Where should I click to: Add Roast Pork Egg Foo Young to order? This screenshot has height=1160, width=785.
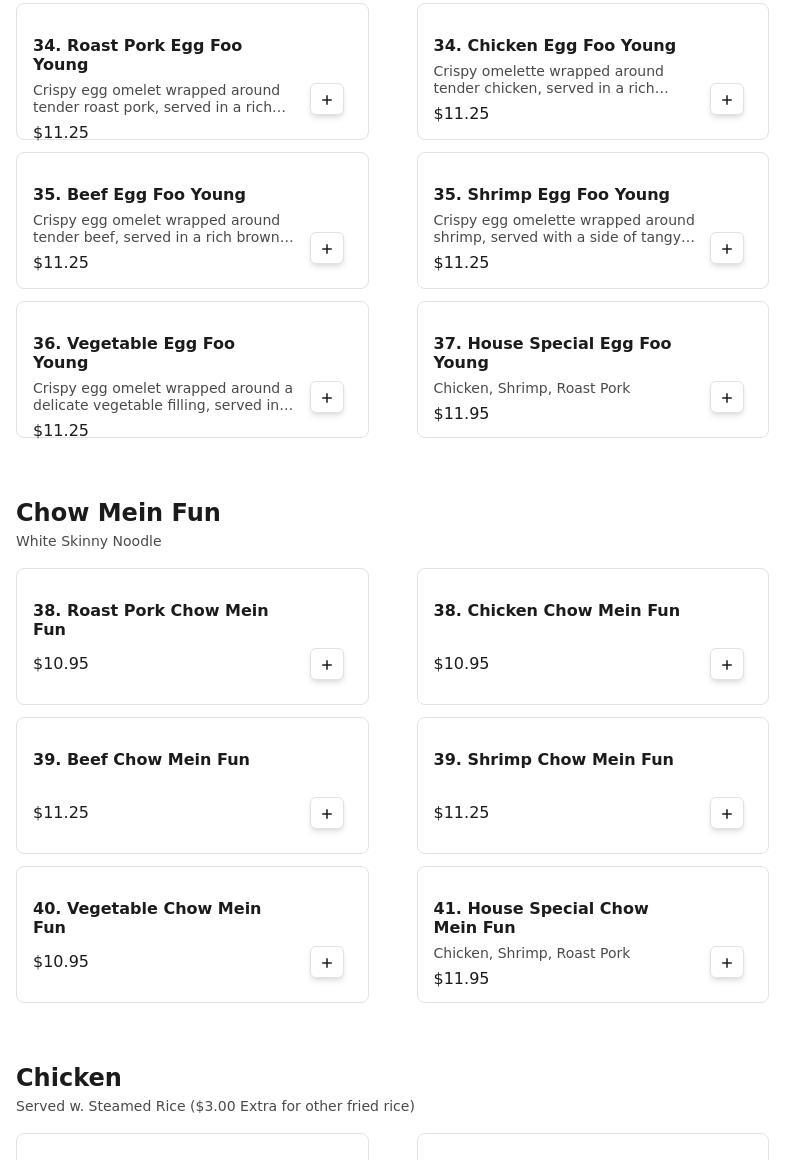pyautogui.click(x=327, y=100)
